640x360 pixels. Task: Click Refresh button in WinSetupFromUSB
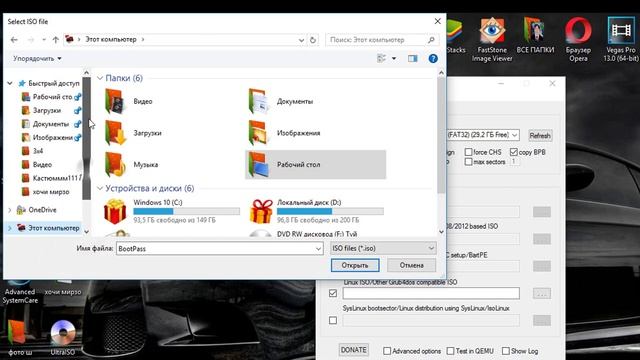tap(540, 136)
